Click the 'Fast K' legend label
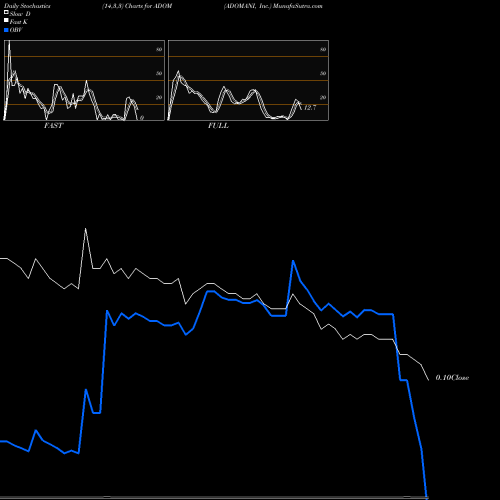The width and height of the screenshot is (500, 500). click(18, 22)
